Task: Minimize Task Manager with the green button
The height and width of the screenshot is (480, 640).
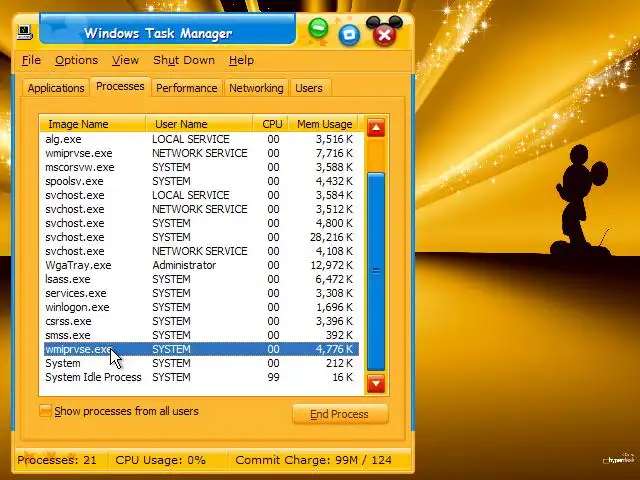Action: tap(318, 28)
